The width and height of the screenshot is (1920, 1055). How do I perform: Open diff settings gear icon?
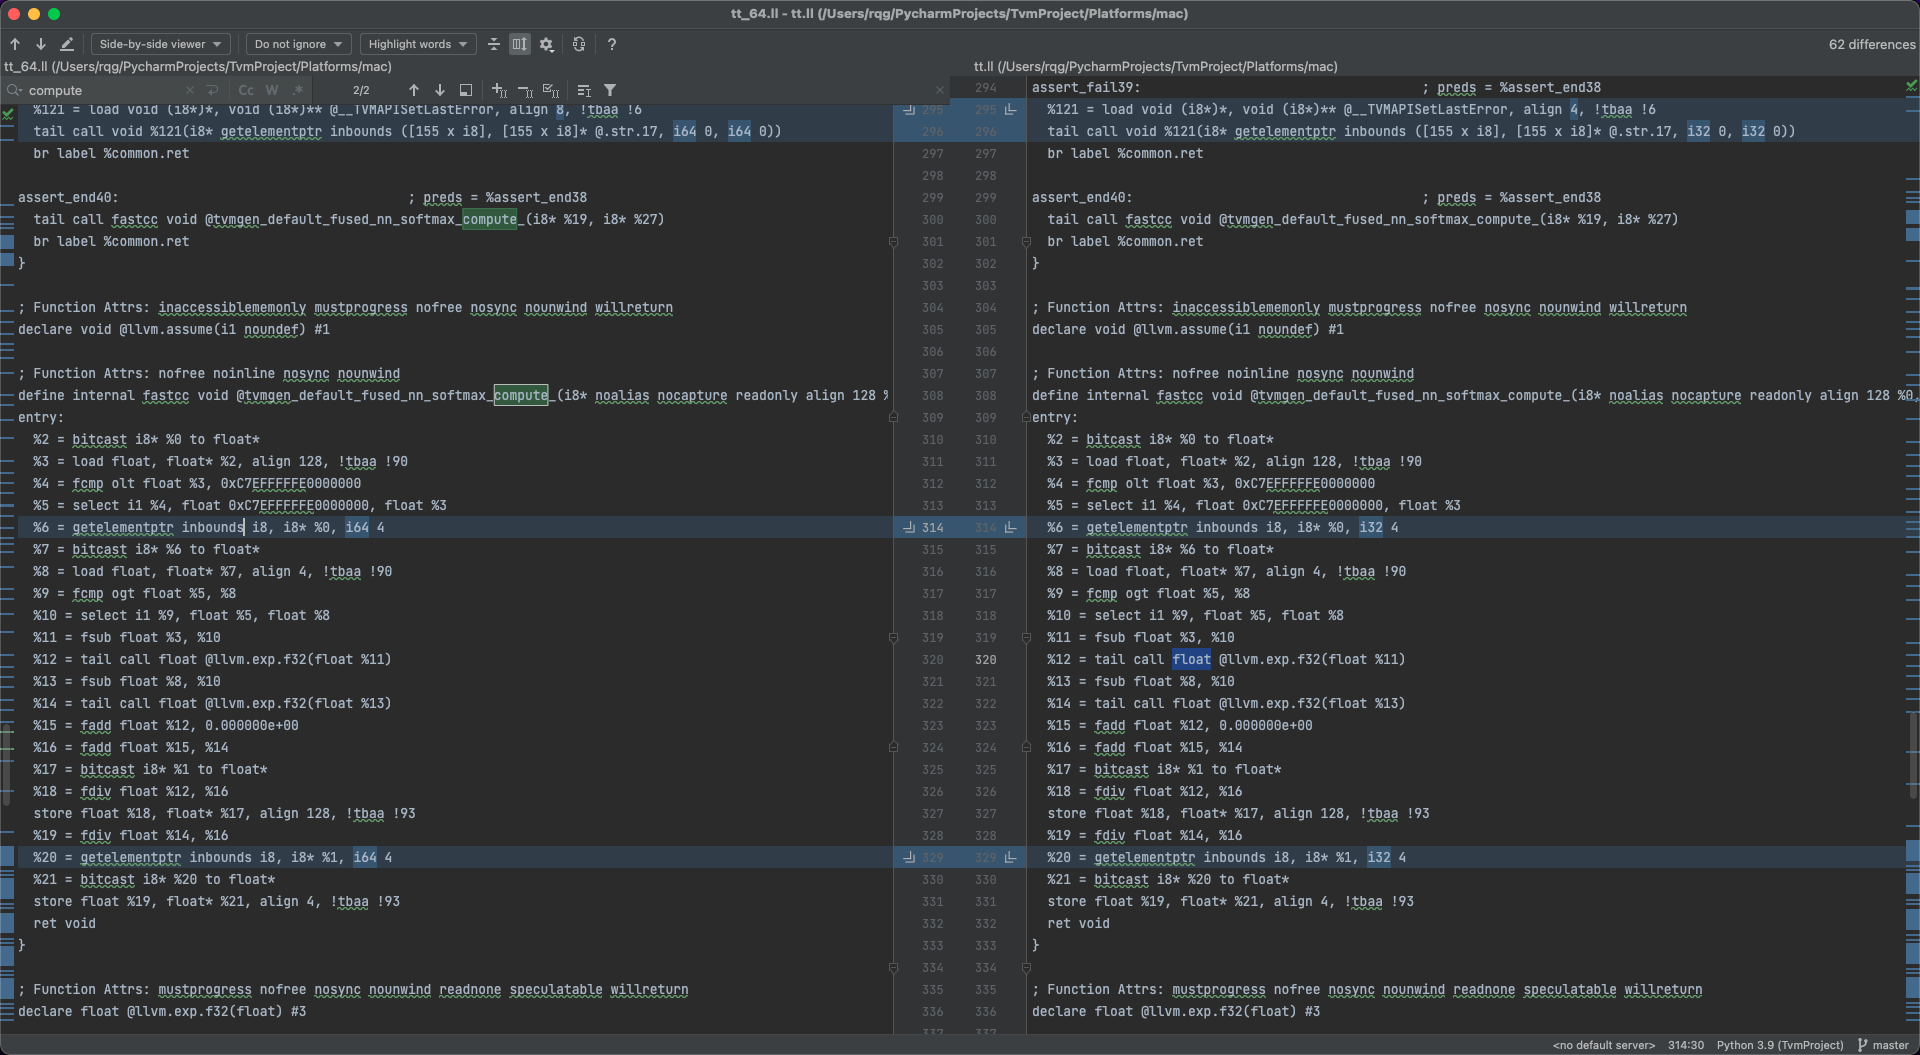pos(546,44)
